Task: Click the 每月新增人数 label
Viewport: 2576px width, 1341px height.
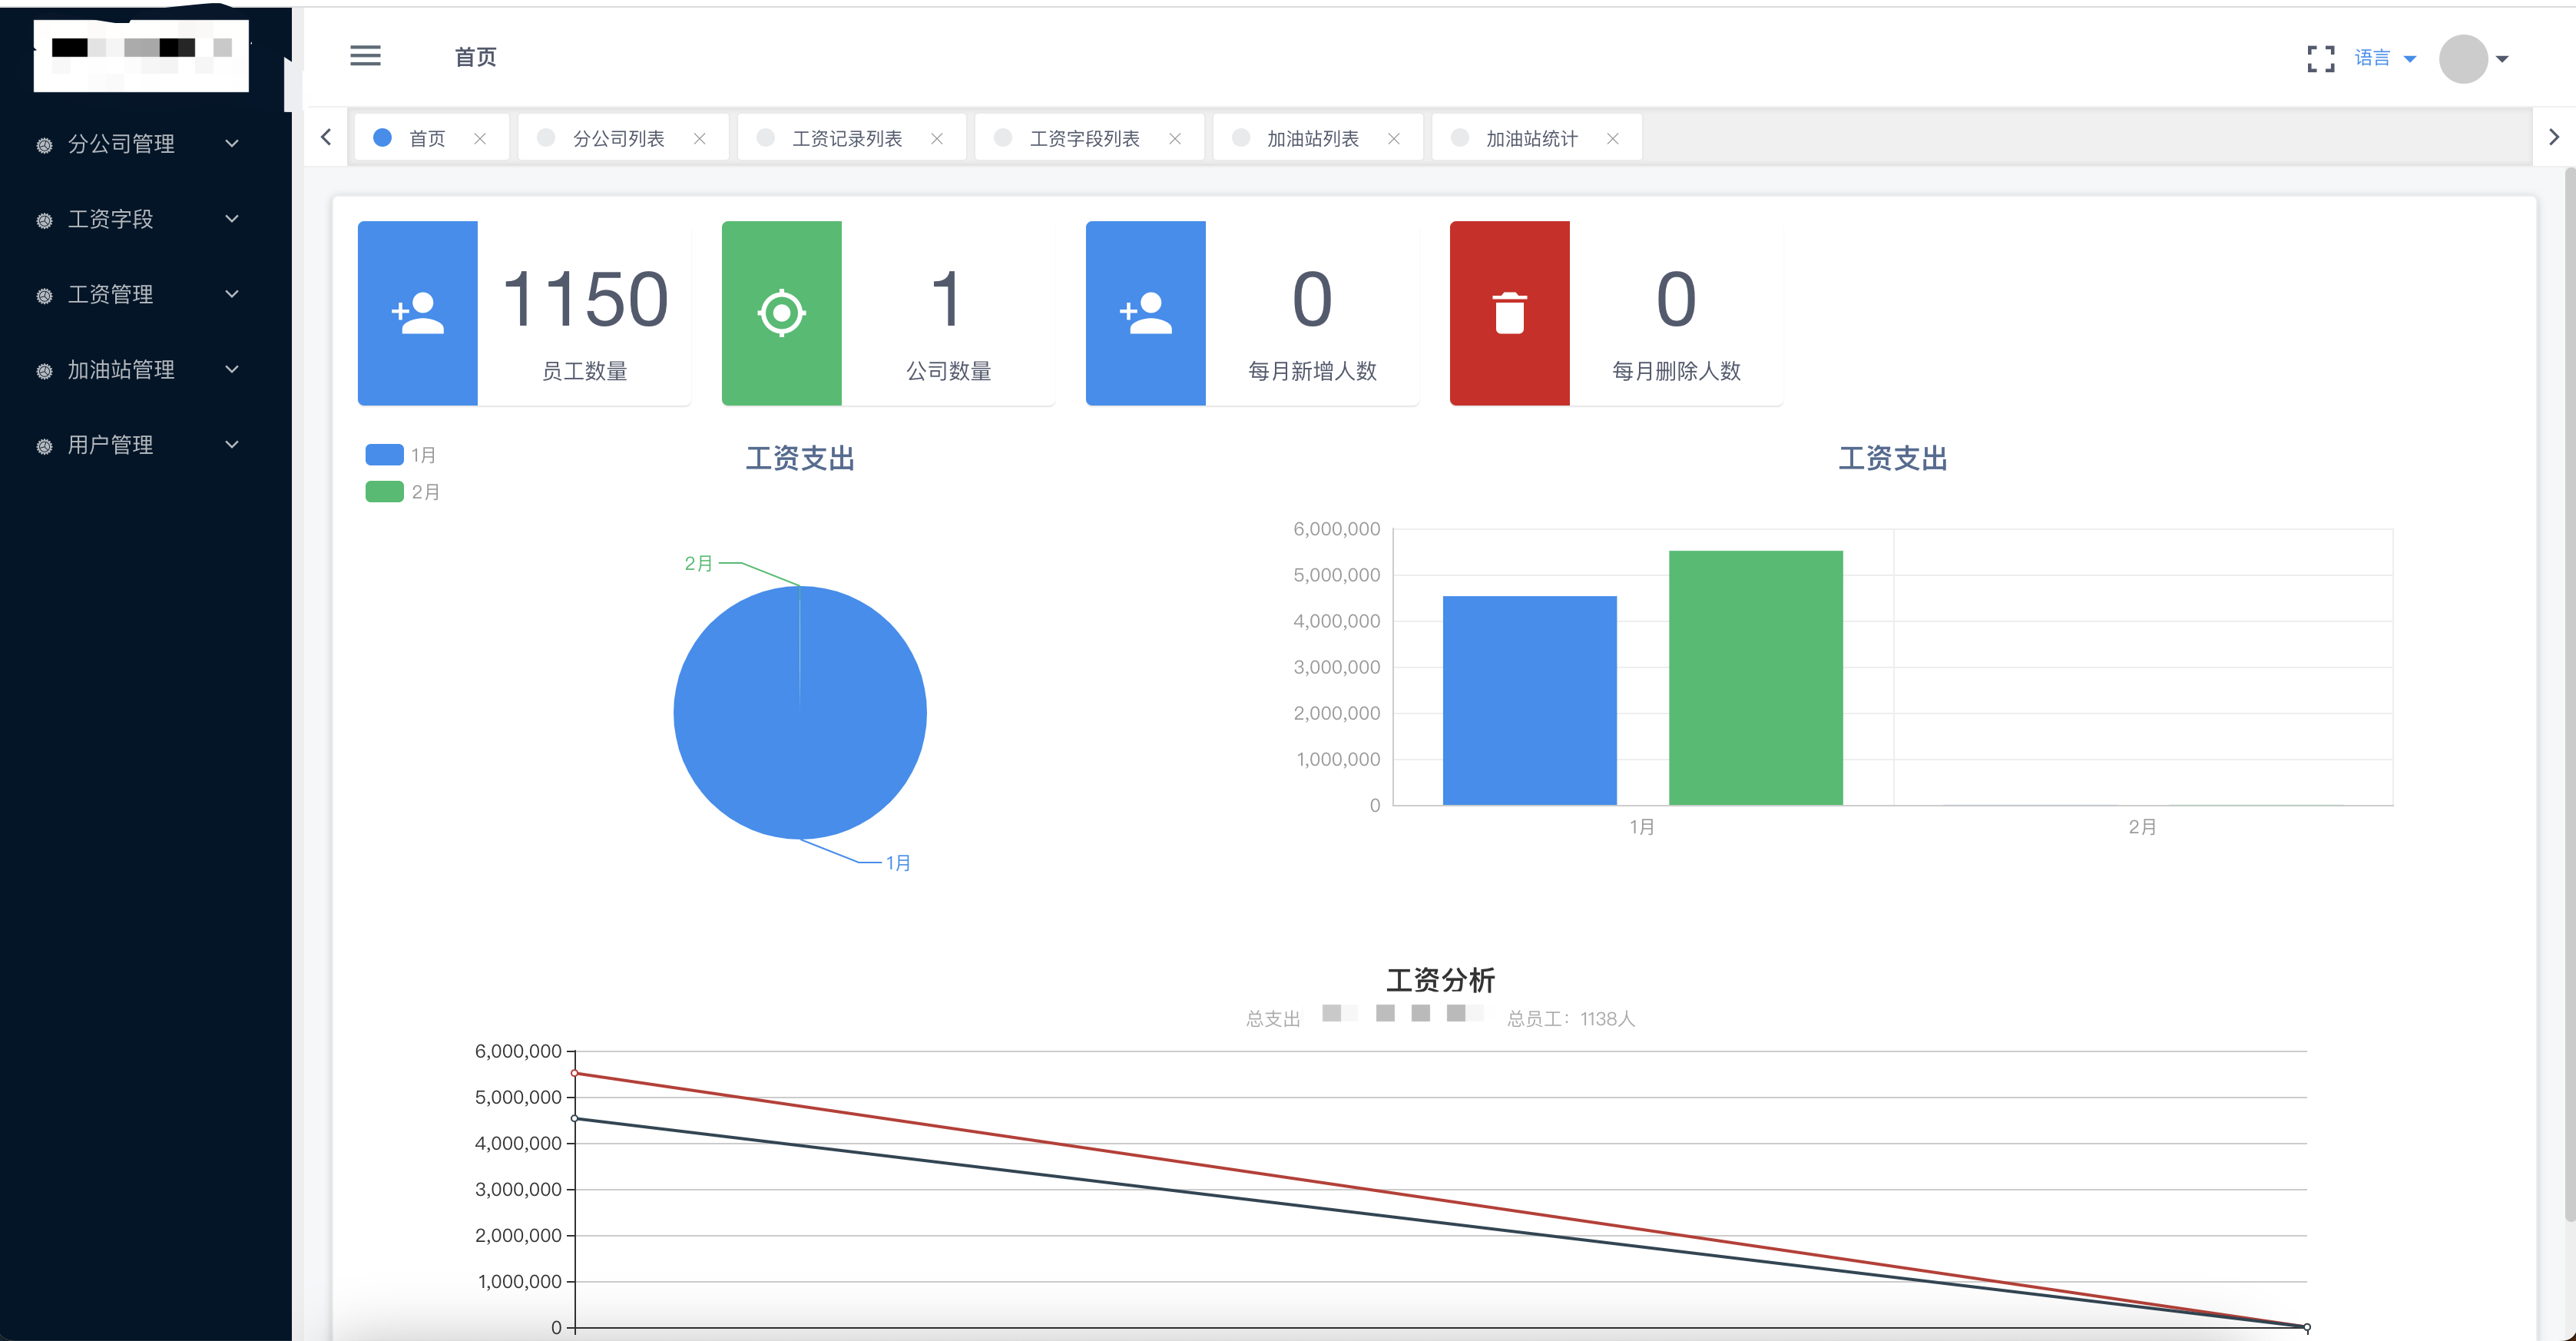Action: [x=1312, y=371]
